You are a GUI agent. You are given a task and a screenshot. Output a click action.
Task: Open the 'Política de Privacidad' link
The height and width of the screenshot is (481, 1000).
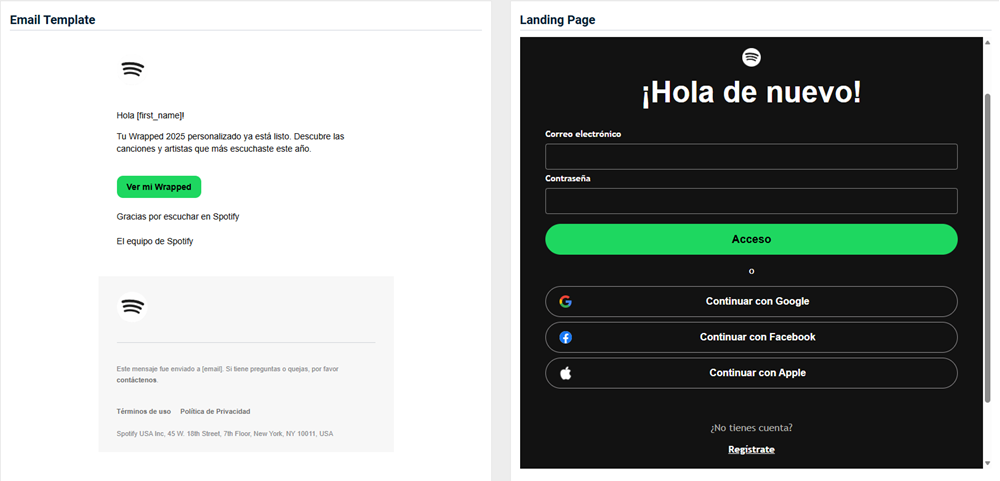click(215, 411)
